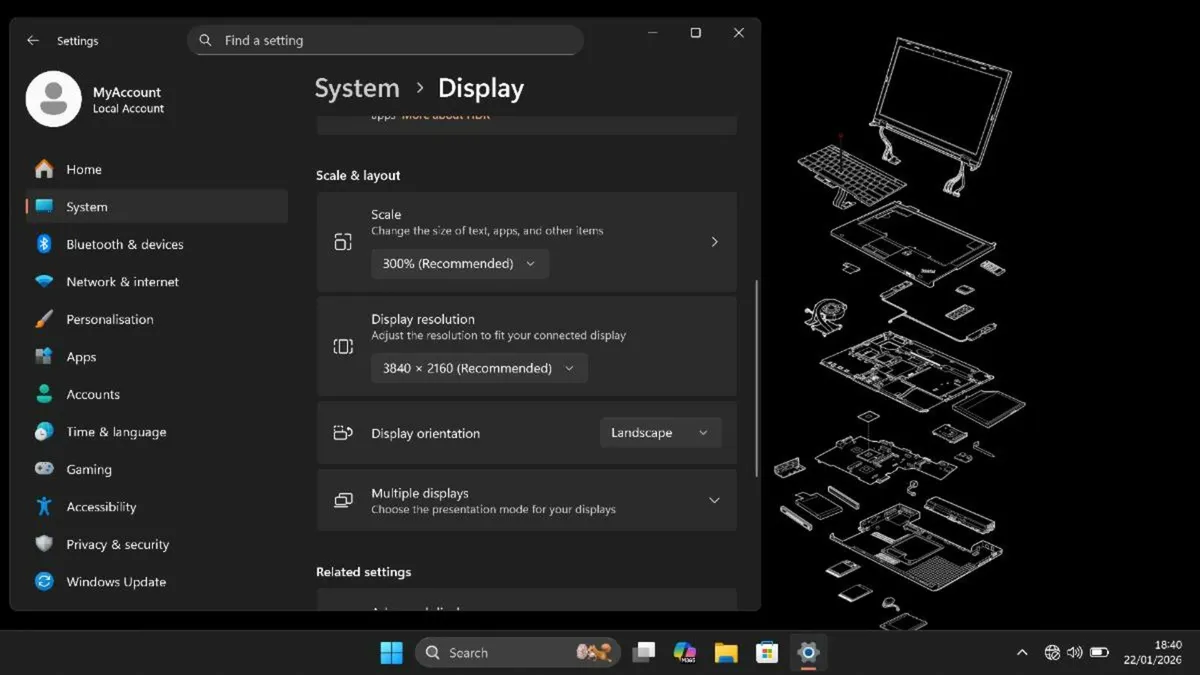
Task: Open Personalisation settings in the sidebar
Action: tap(110, 319)
